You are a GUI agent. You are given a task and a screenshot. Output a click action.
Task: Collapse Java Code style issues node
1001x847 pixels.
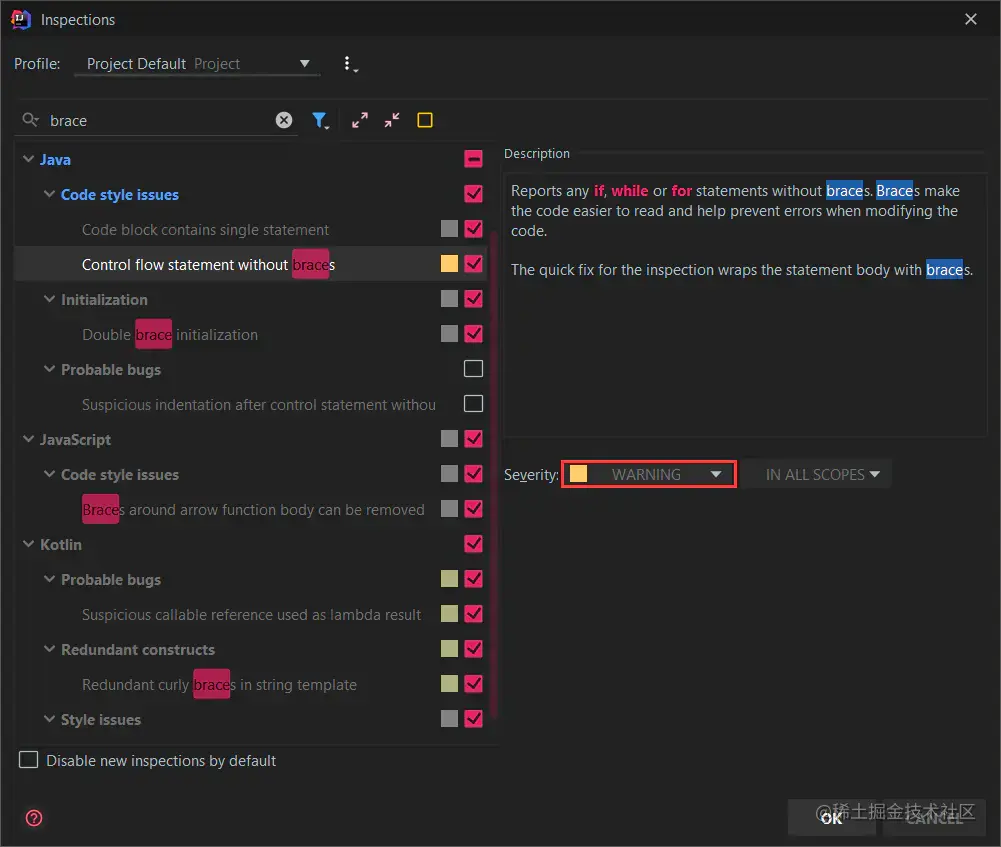pyautogui.click(x=49, y=193)
